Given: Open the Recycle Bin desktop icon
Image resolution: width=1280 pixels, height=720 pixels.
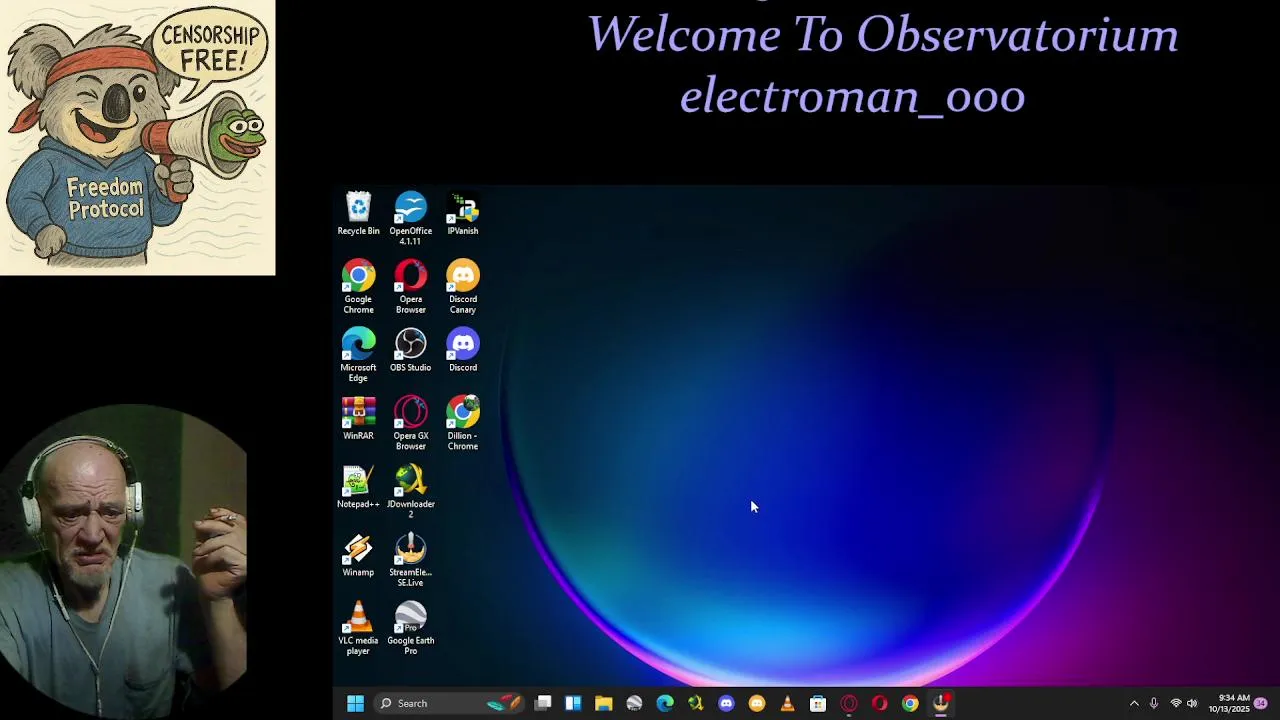Looking at the screenshot, I should (x=358, y=214).
